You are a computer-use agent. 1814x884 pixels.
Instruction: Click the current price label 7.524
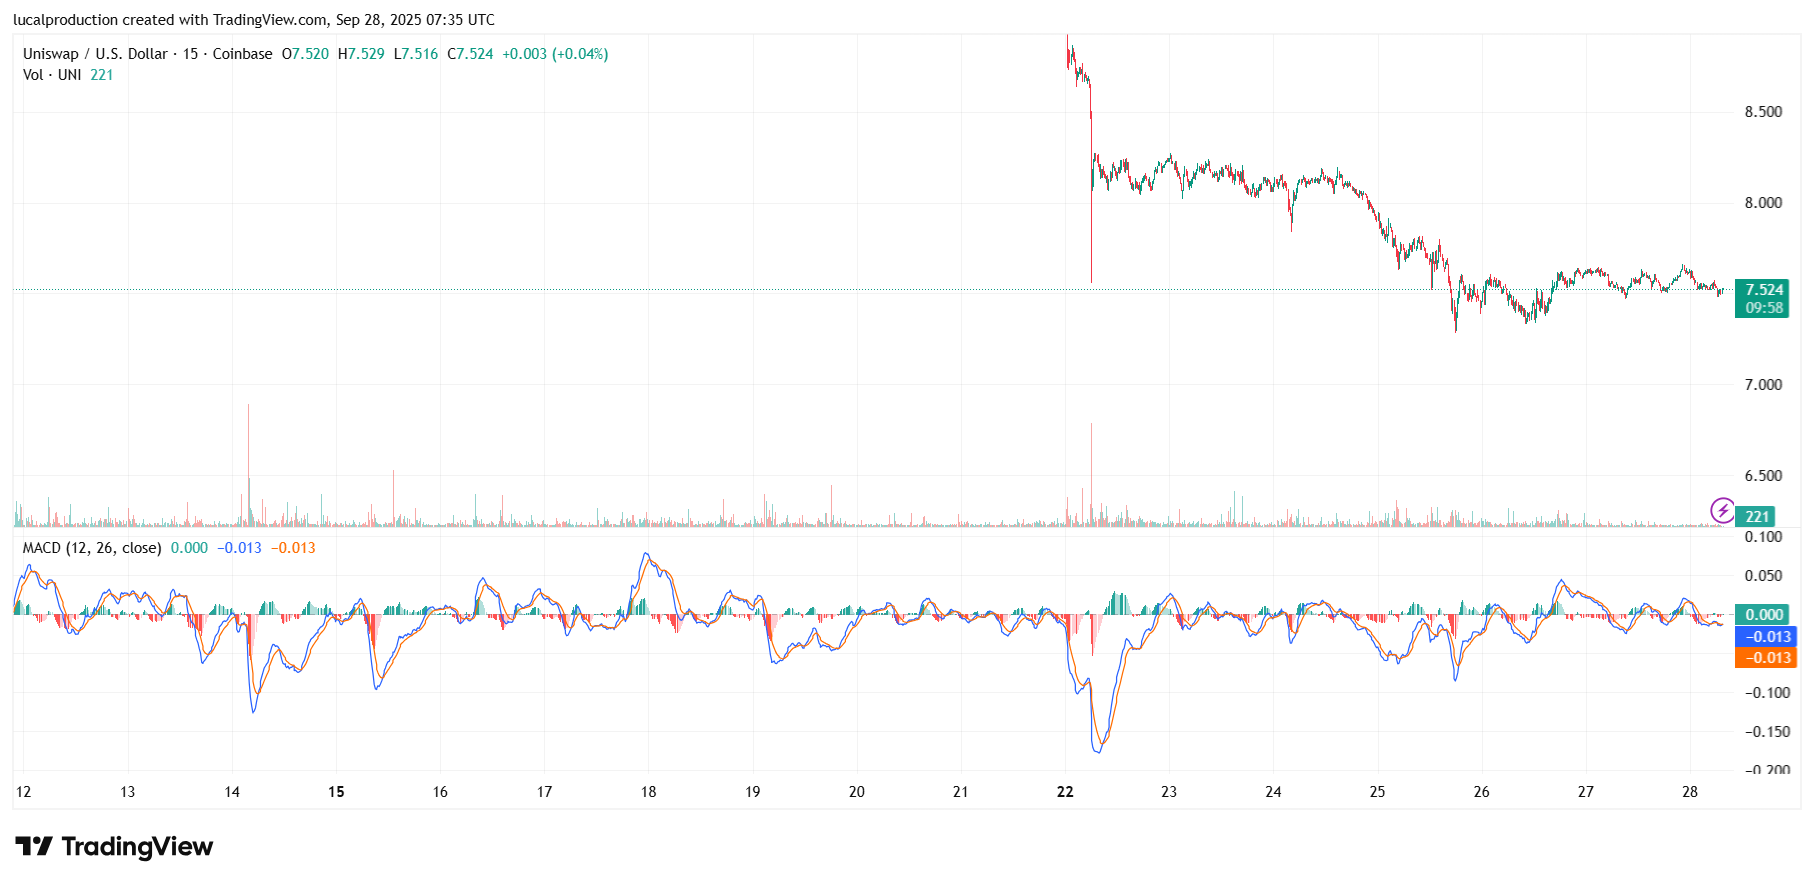click(1764, 290)
